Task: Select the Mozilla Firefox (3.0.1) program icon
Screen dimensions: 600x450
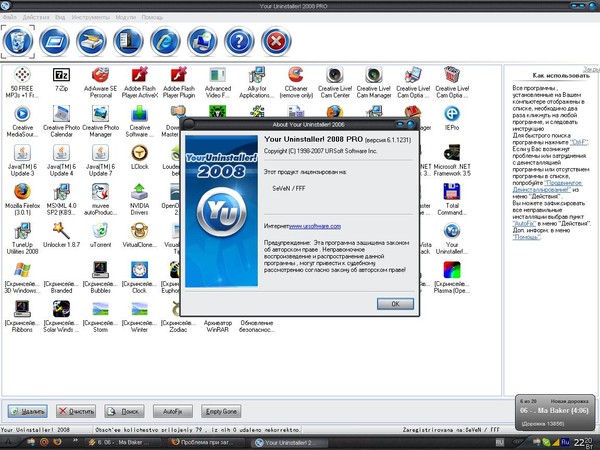Action: tap(22, 192)
